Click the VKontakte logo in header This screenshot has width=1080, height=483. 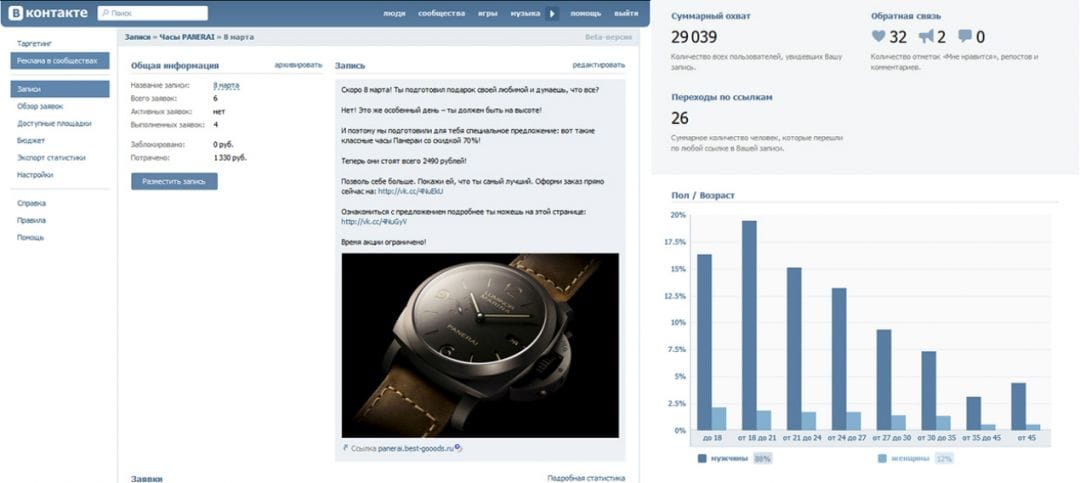pyautogui.click(x=48, y=13)
